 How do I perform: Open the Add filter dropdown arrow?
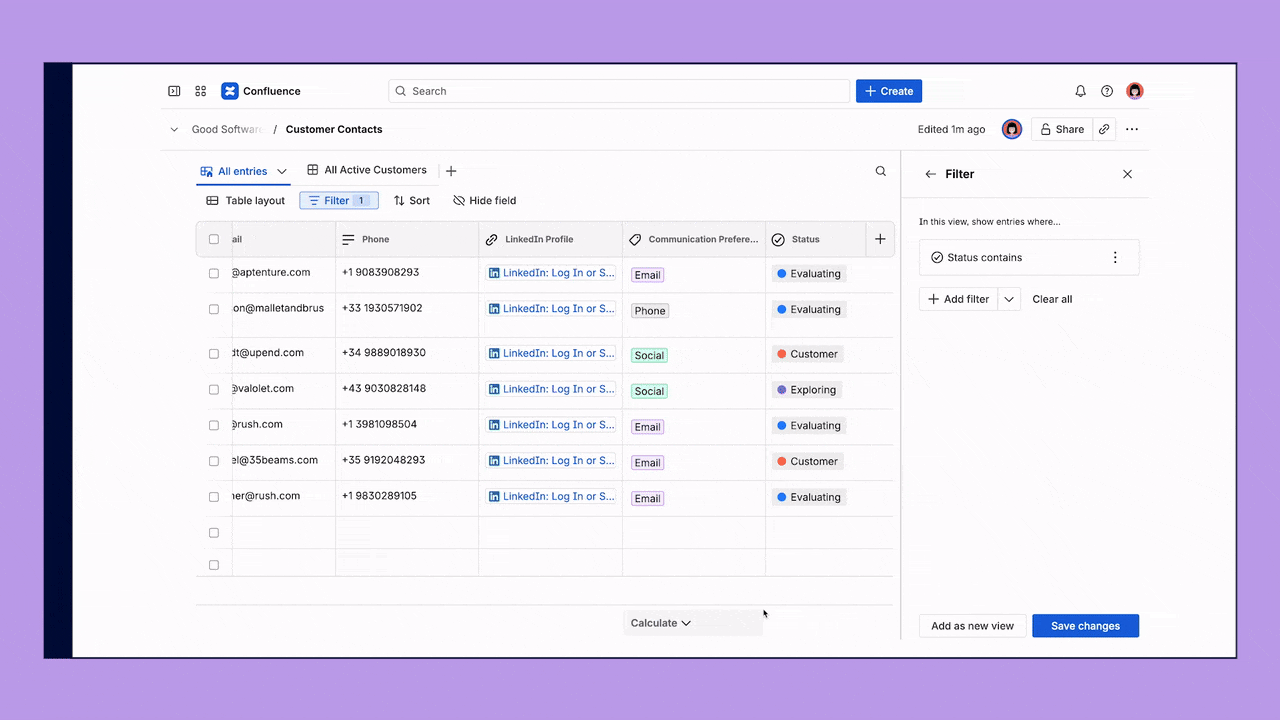[x=1009, y=299]
